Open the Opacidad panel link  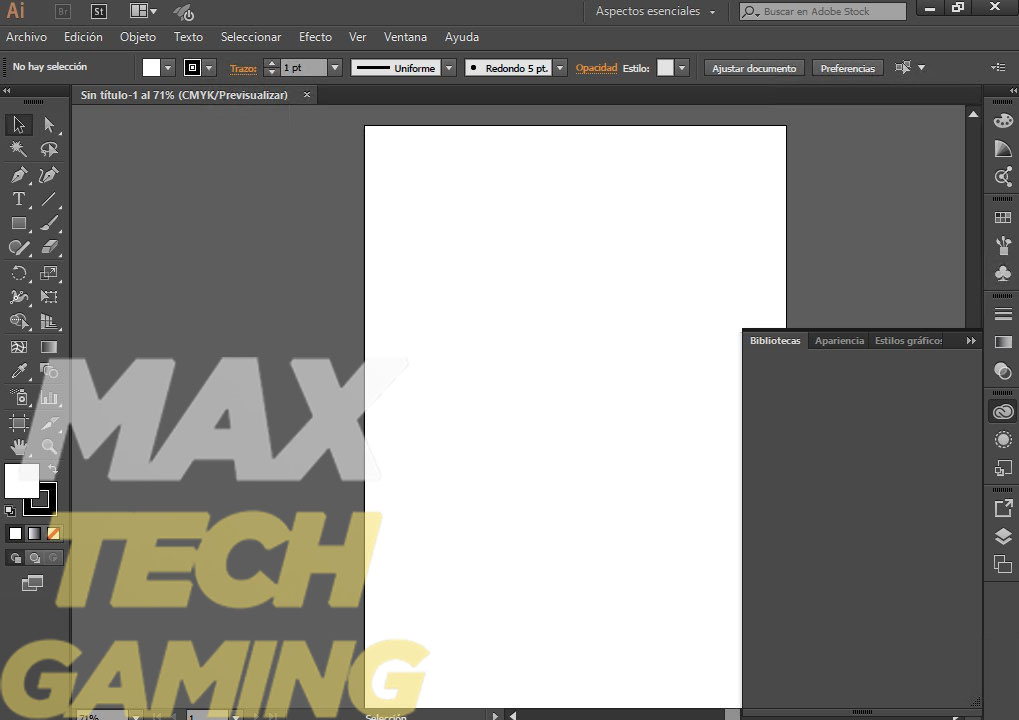pyautogui.click(x=596, y=68)
